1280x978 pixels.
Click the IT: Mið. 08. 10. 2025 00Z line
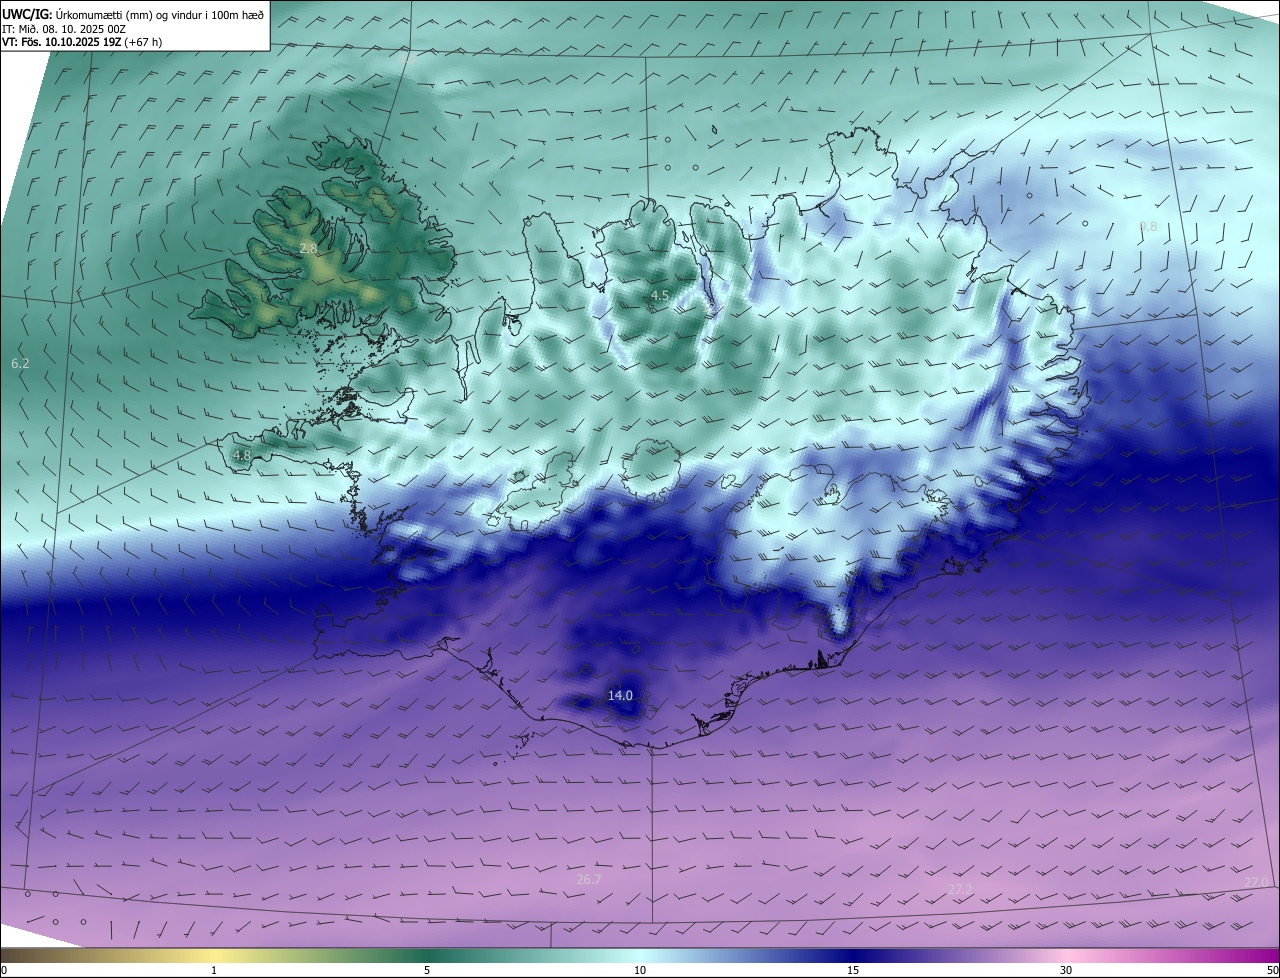click(x=64, y=29)
